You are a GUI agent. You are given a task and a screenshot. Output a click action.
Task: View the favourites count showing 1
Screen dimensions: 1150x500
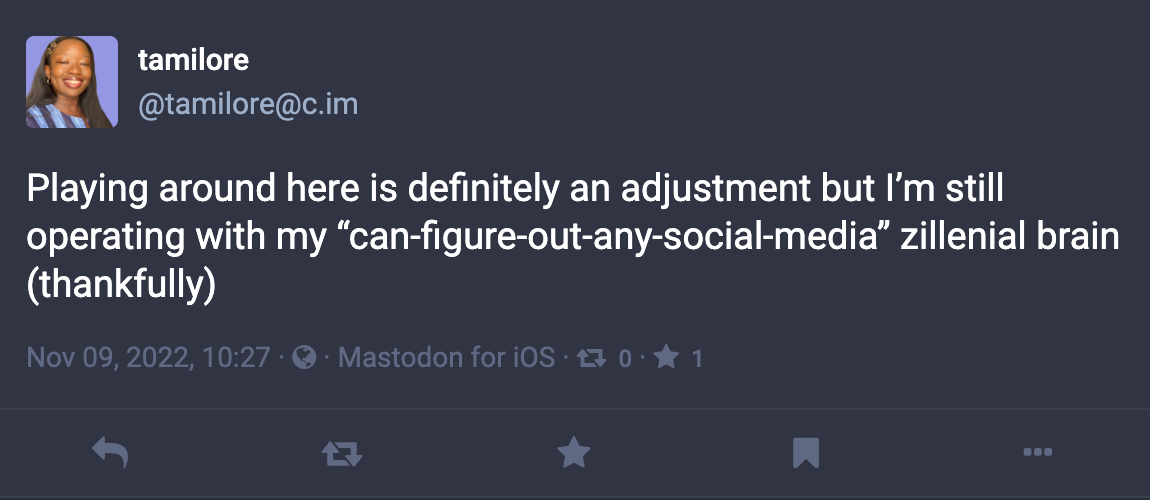[697, 357]
